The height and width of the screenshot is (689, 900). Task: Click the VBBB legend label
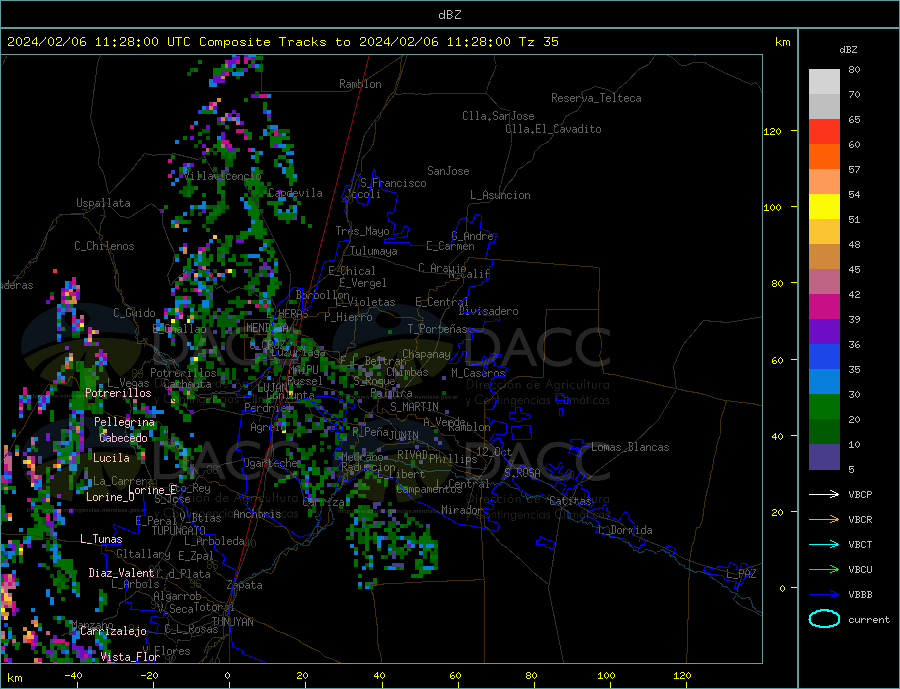click(860, 595)
